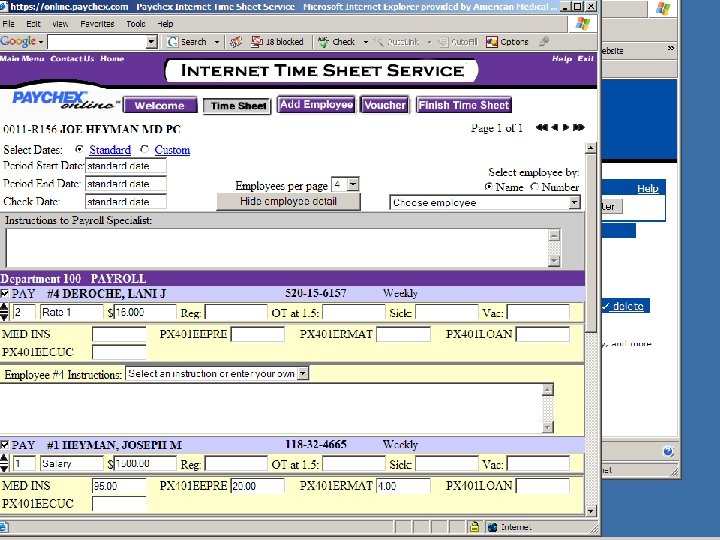Image resolution: width=720 pixels, height=540 pixels.
Task: Click Help link in purple header
Action: point(562,59)
